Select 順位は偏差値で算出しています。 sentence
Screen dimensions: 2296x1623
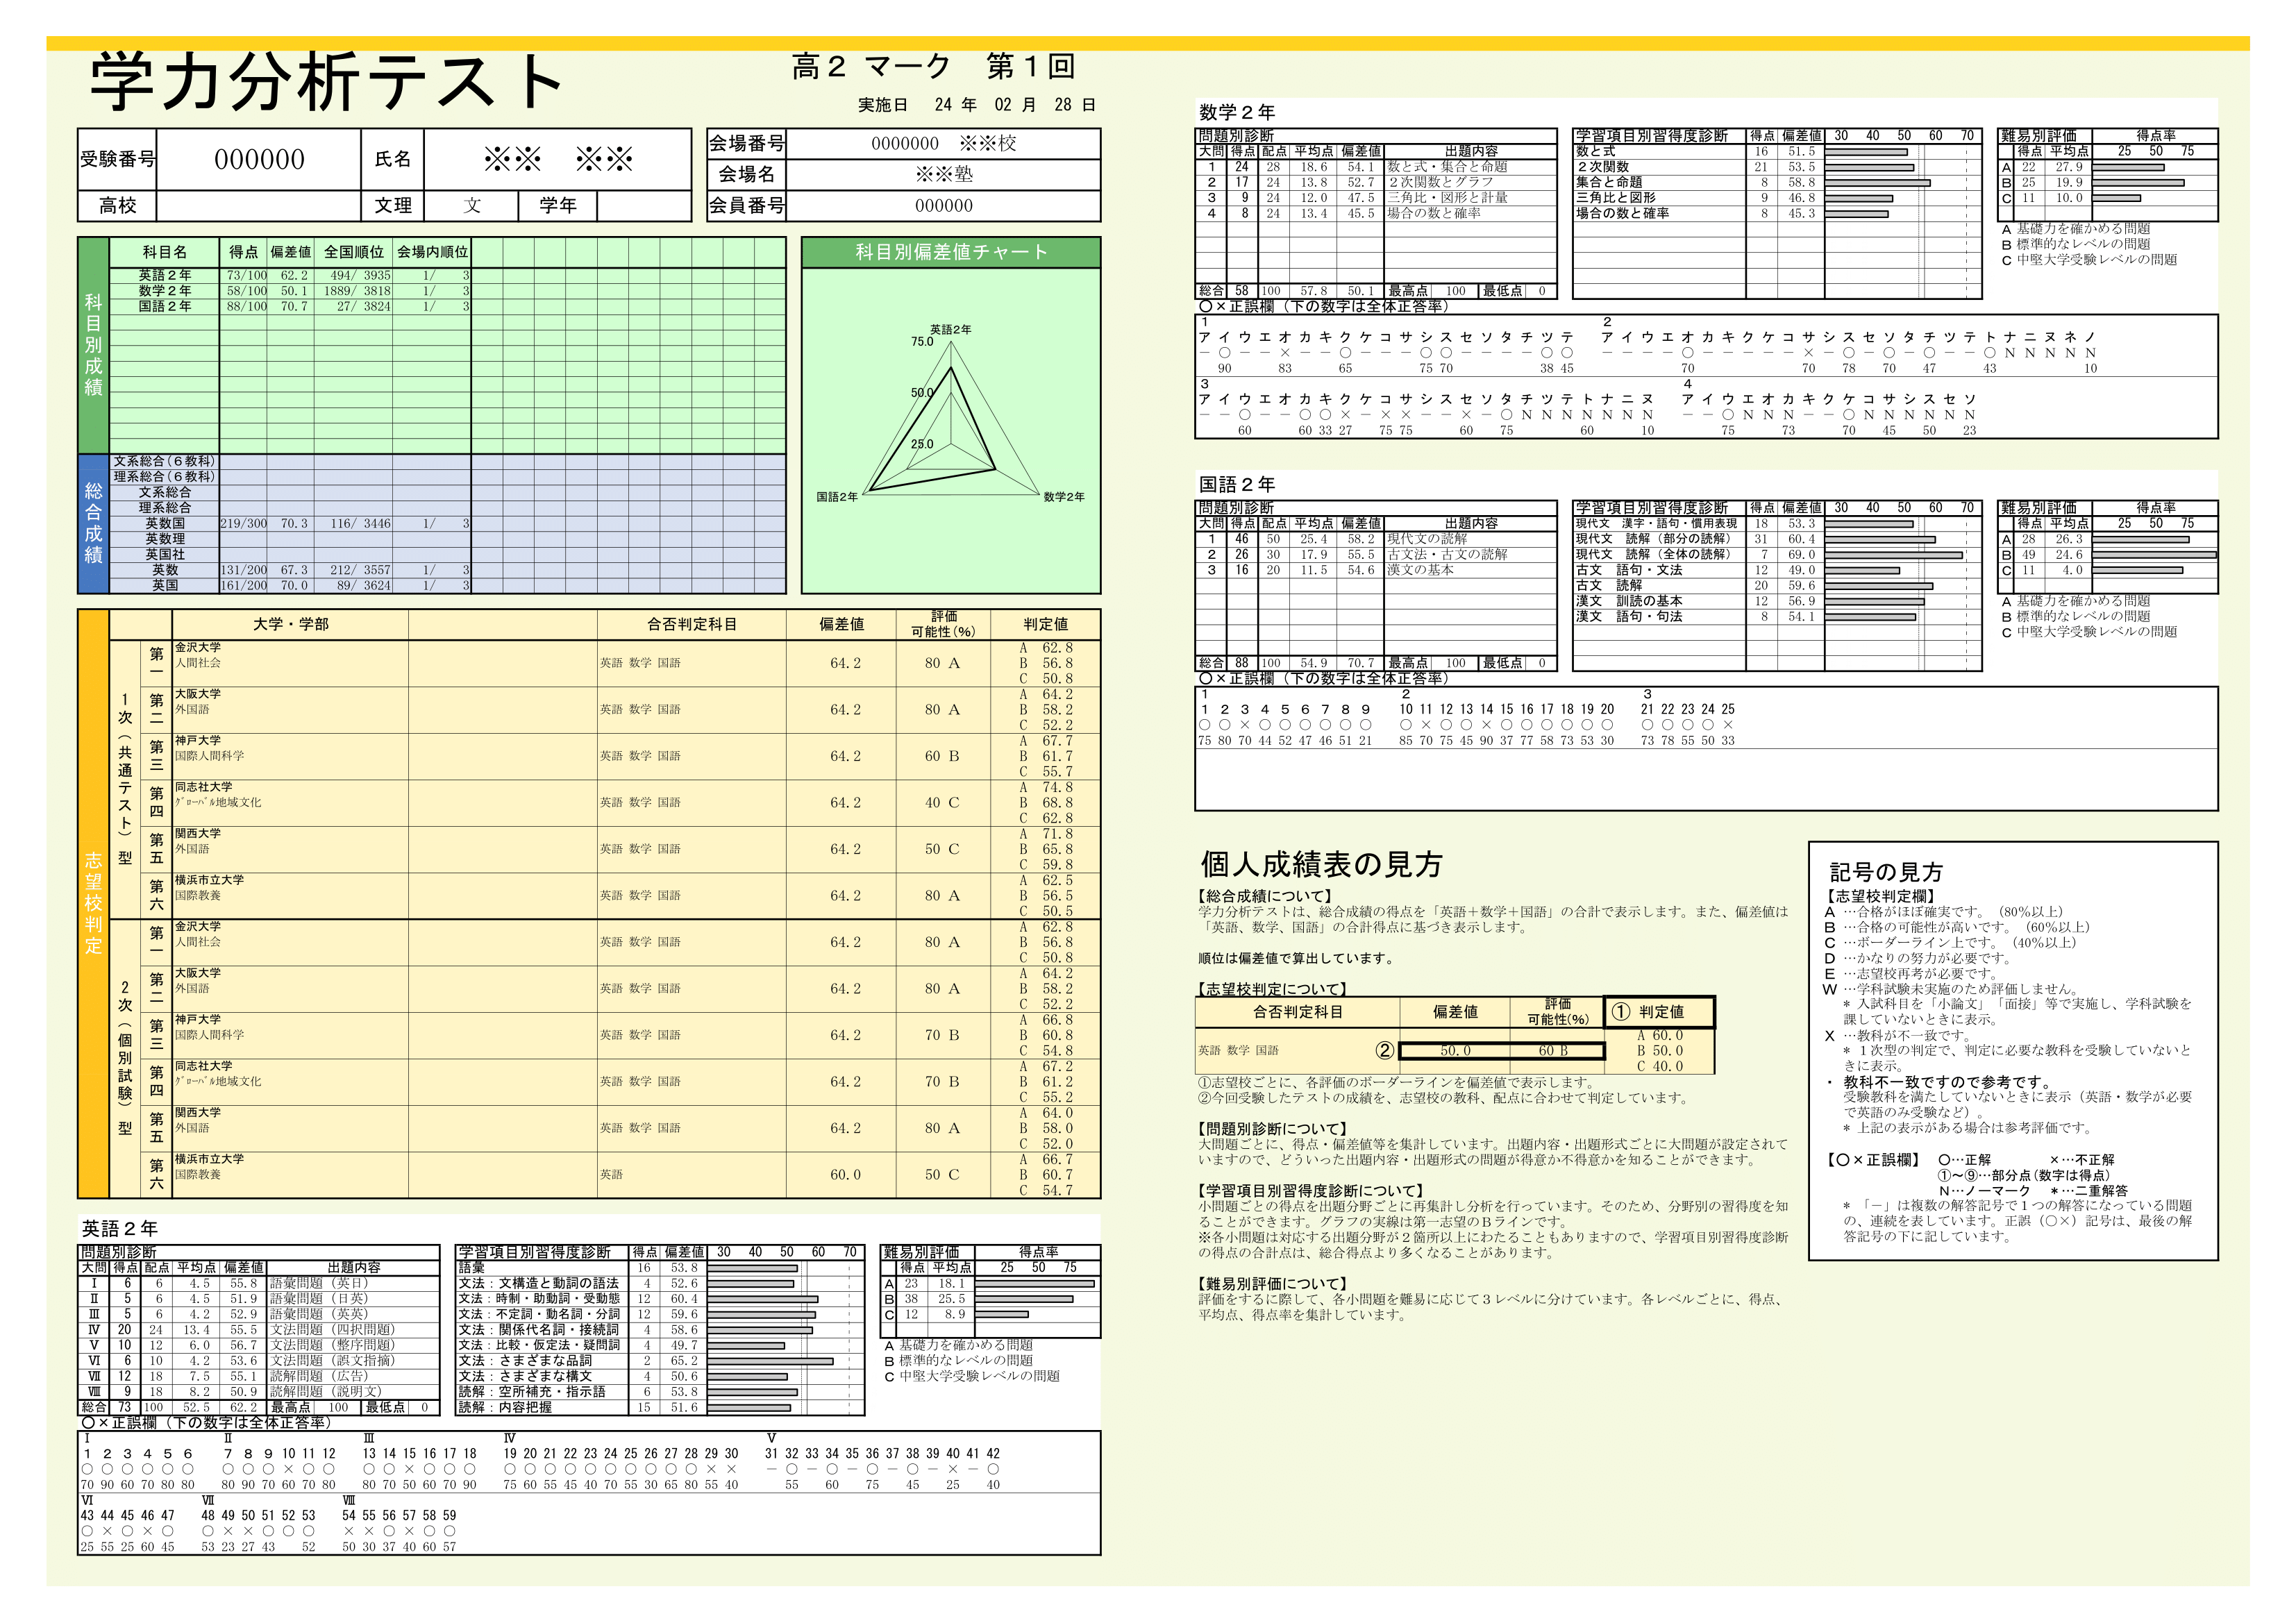[1296, 958]
